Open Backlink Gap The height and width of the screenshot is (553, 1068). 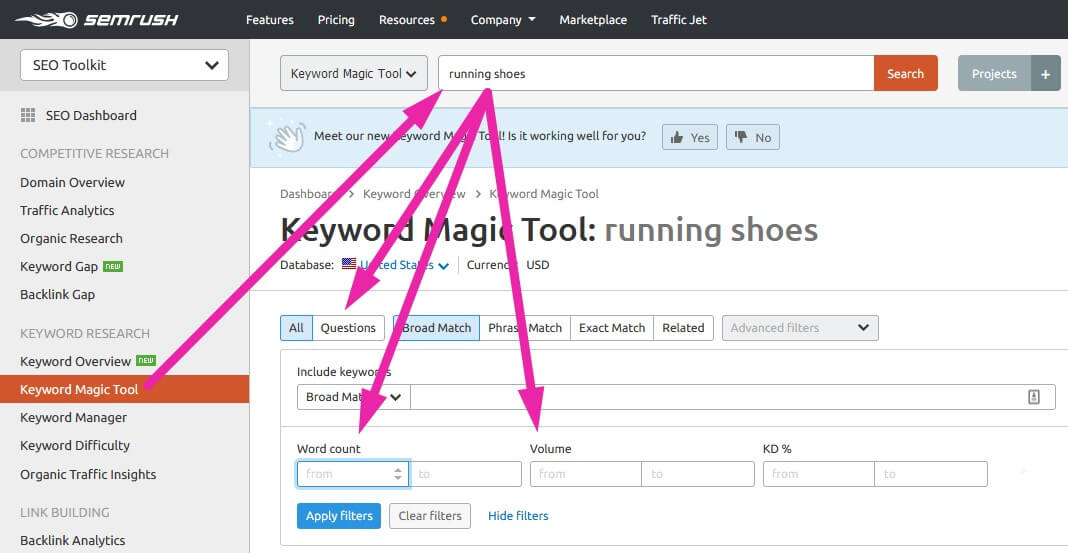(57, 294)
